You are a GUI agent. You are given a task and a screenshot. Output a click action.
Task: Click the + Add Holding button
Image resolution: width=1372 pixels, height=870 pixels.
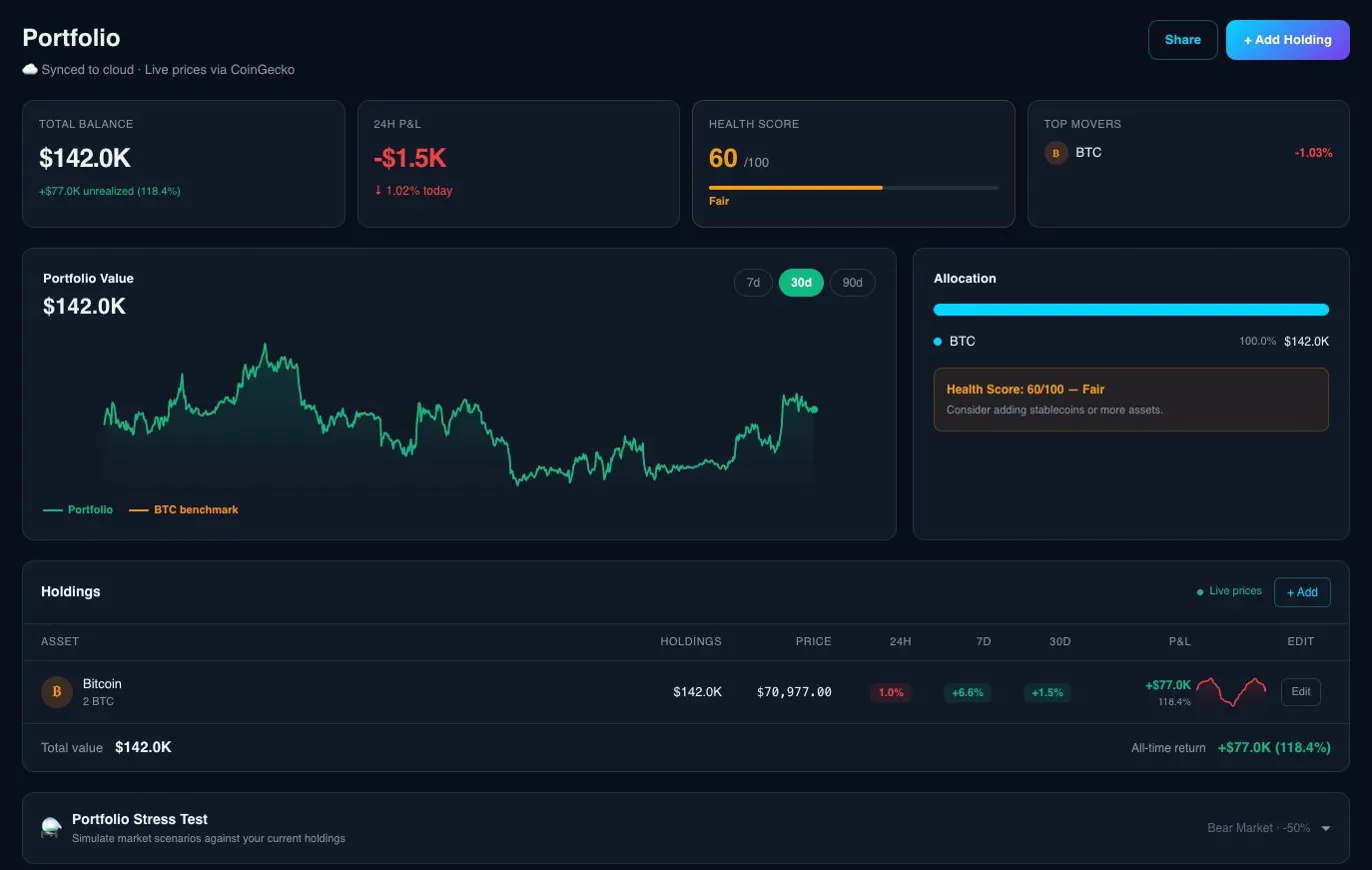pyautogui.click(x=1287, y=40)
